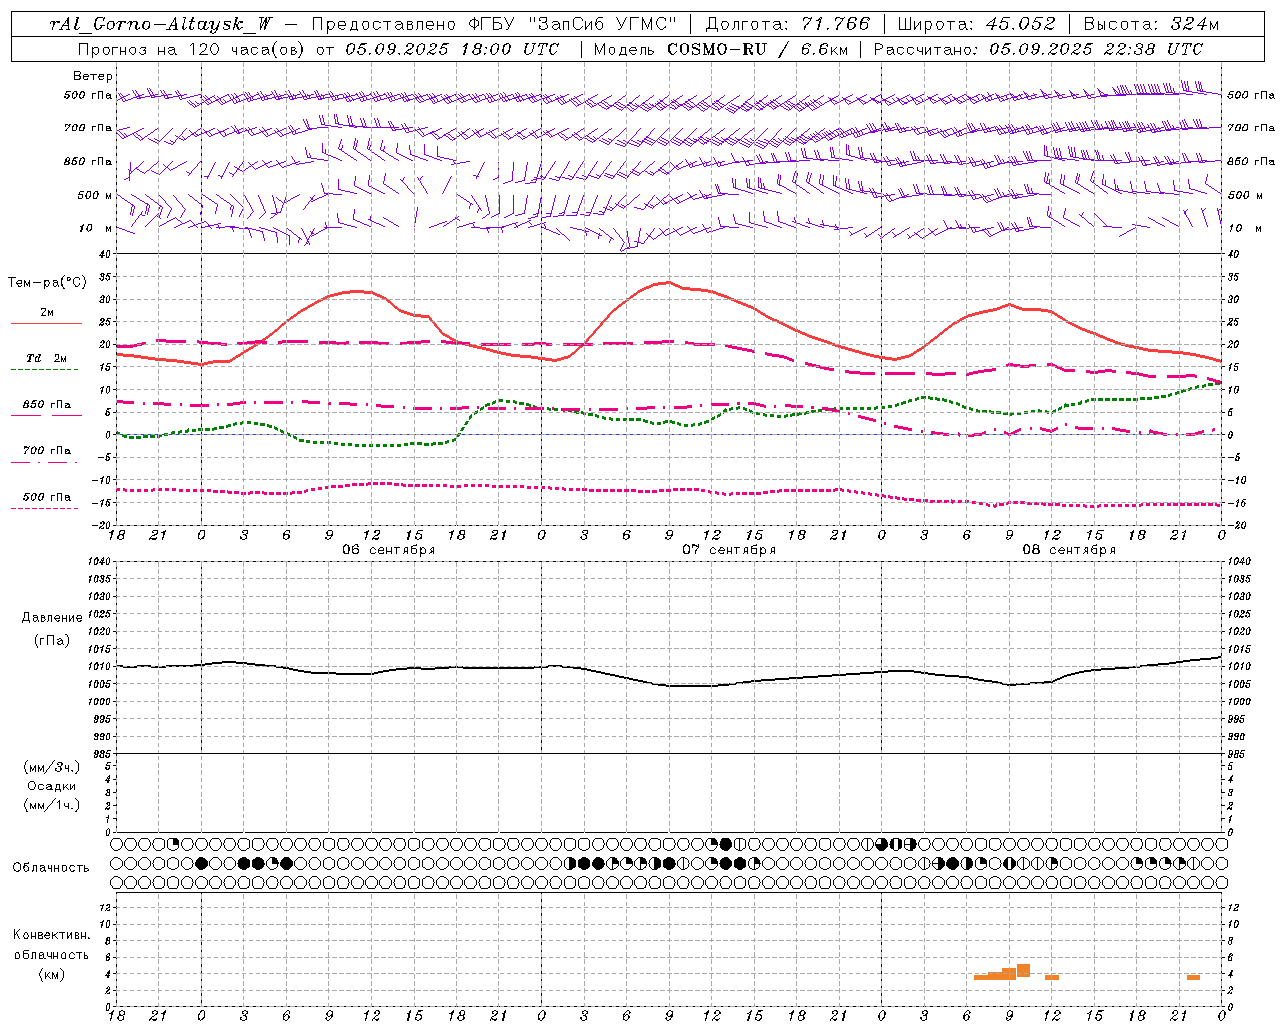The image size is (1280, 1024).
Task: Select the Высота: 324м header field
Action: click(x=1151, y=24)
